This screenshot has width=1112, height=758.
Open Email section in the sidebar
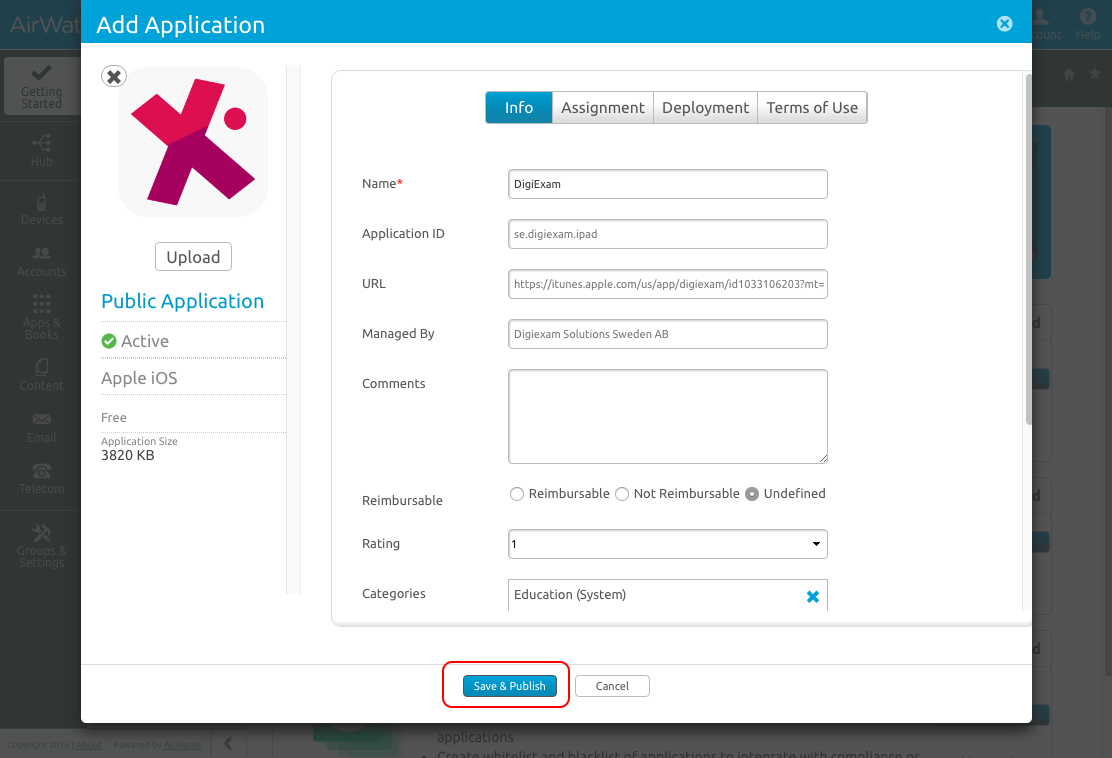(41, 428)
